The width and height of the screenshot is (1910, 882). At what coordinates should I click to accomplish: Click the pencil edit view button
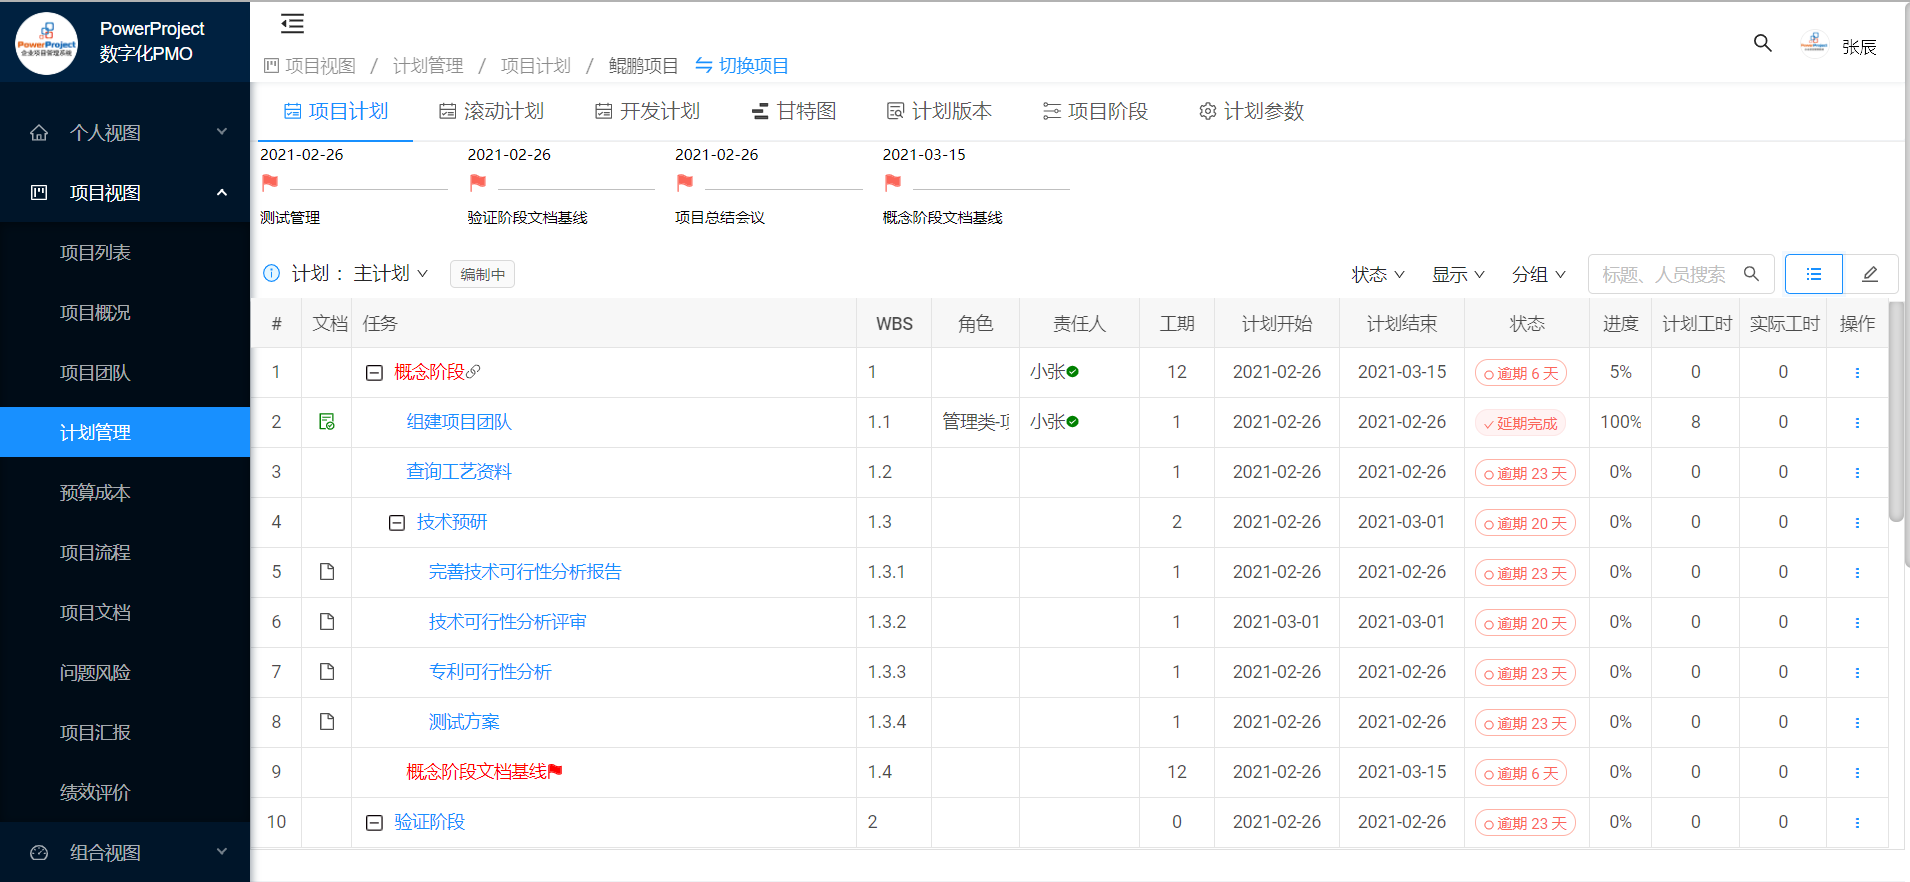pyautogui.click(x=1869, y=274)
